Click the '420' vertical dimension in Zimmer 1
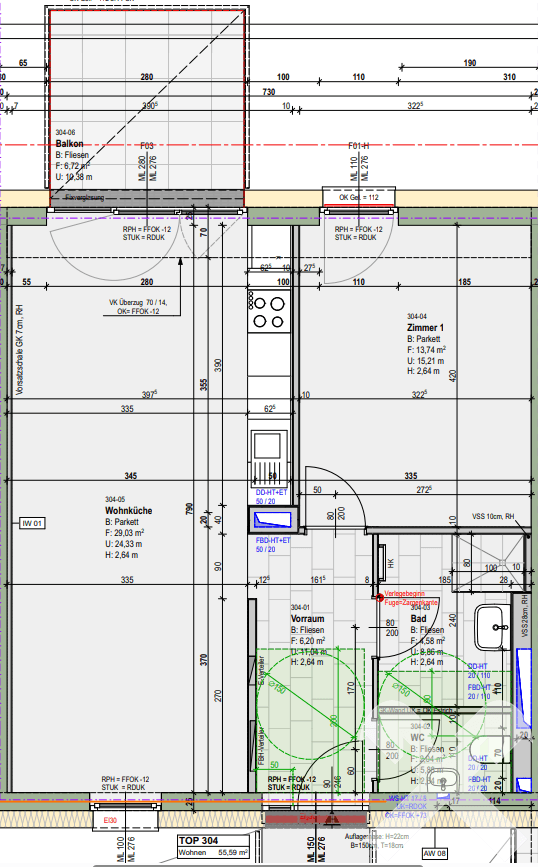The width and height of the screenshot is (538, 867). coord(453,377)
